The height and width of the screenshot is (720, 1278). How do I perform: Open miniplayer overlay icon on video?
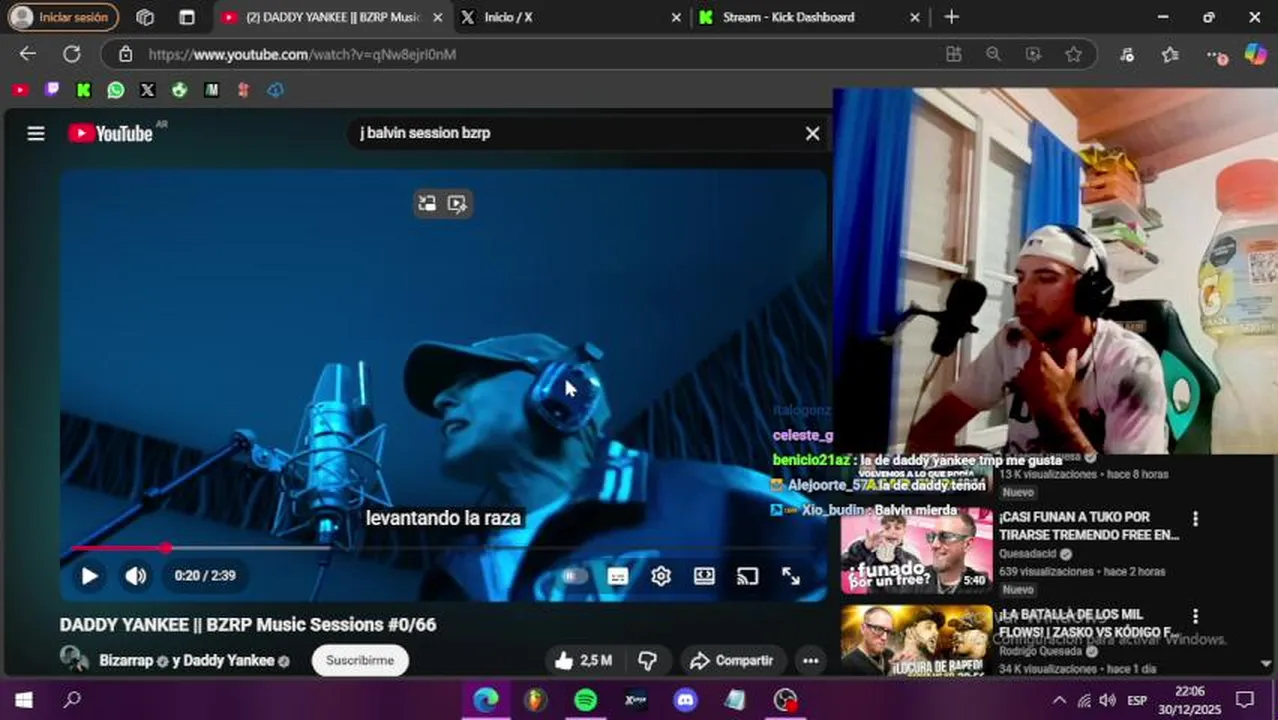pyautogui.click(x=427, y=204)
